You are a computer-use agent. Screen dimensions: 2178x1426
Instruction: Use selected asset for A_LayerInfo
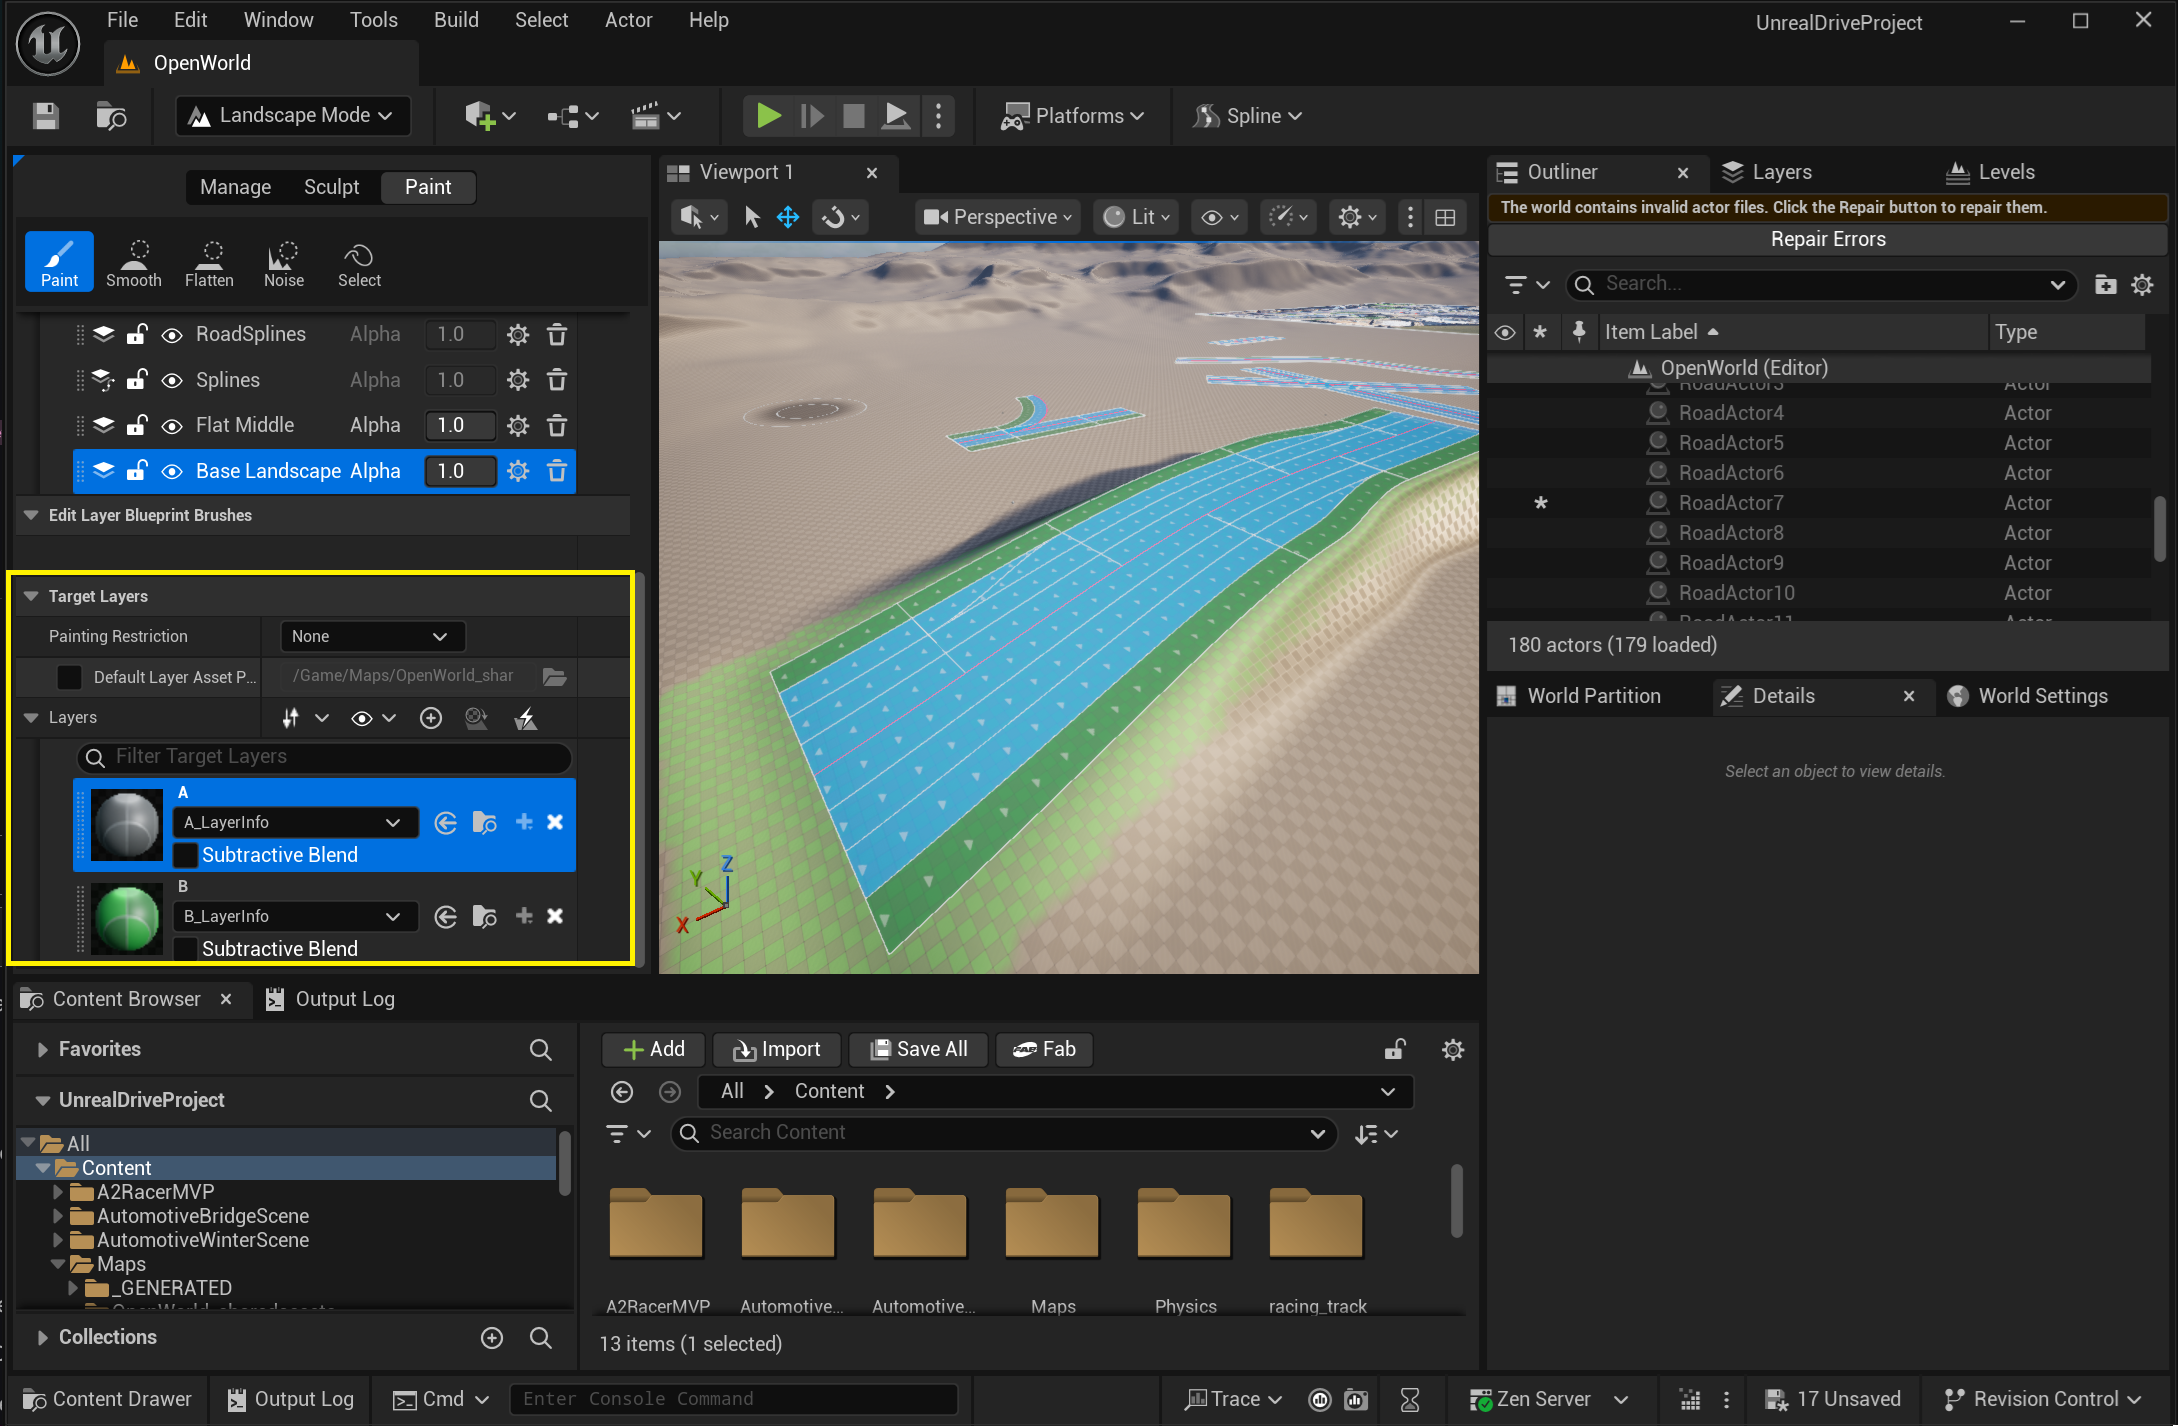[446, 822]
